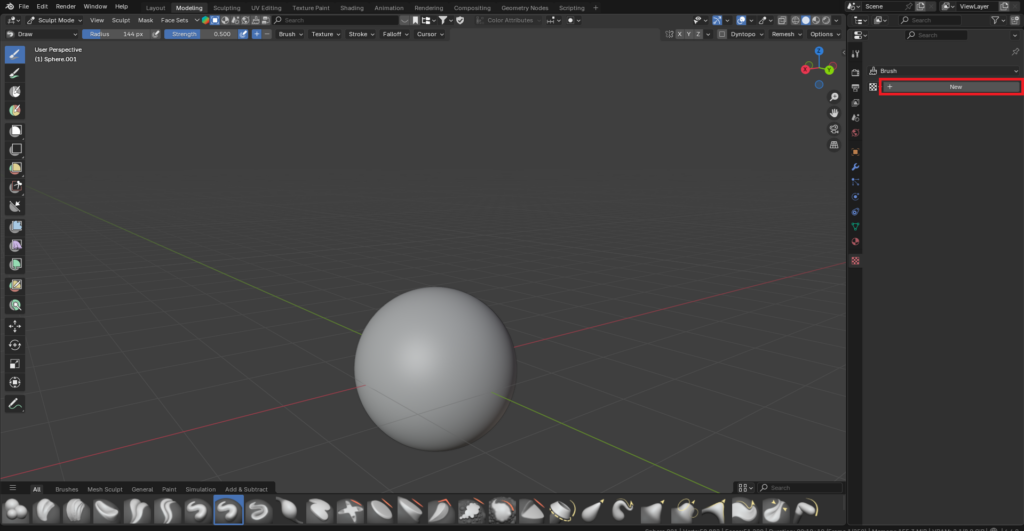
Task: Open the File menu
Action: [x=24, y=7]
